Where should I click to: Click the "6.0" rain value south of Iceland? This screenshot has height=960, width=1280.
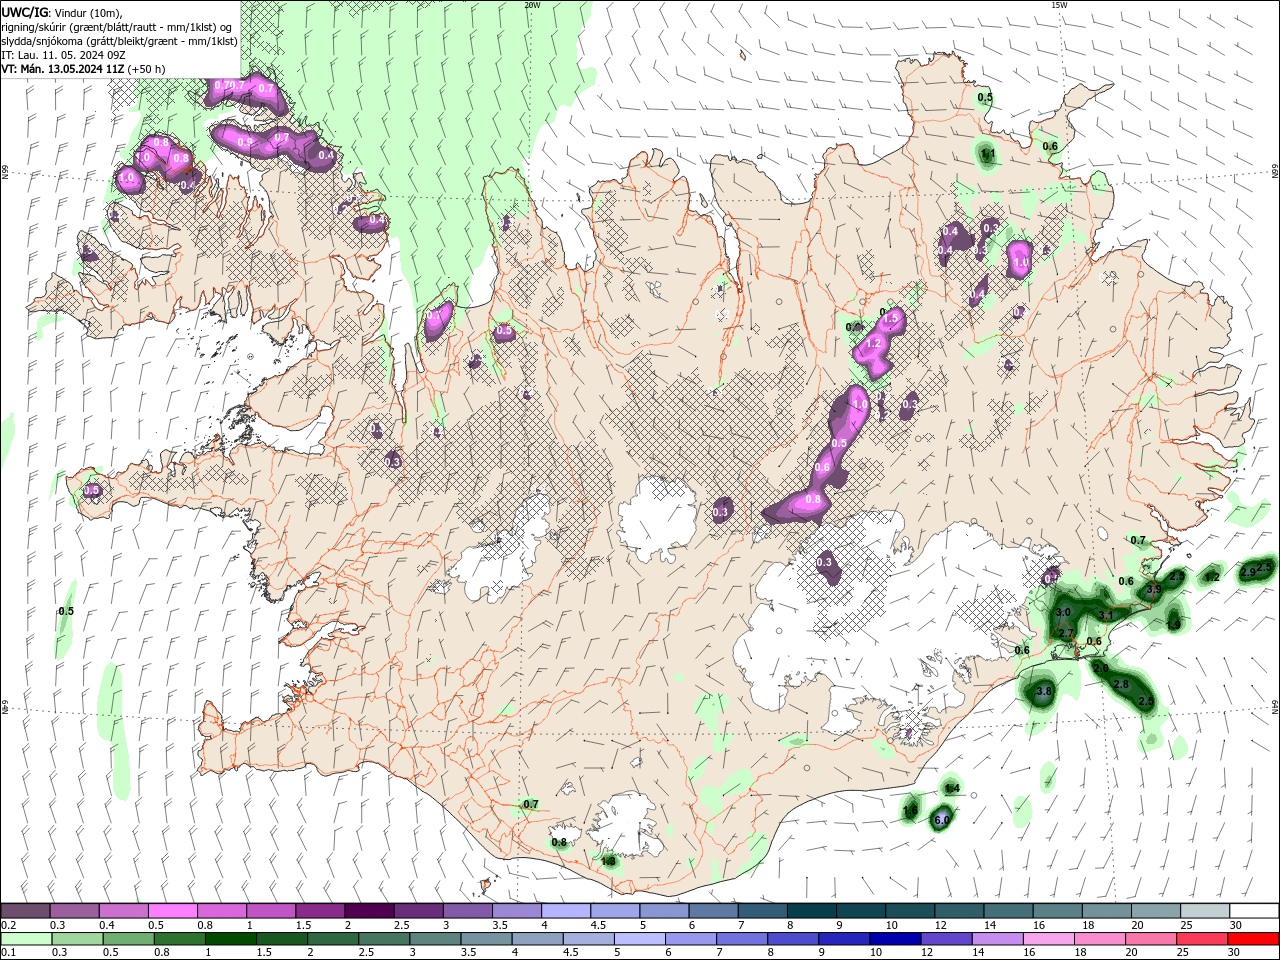(x=941, y=820)
